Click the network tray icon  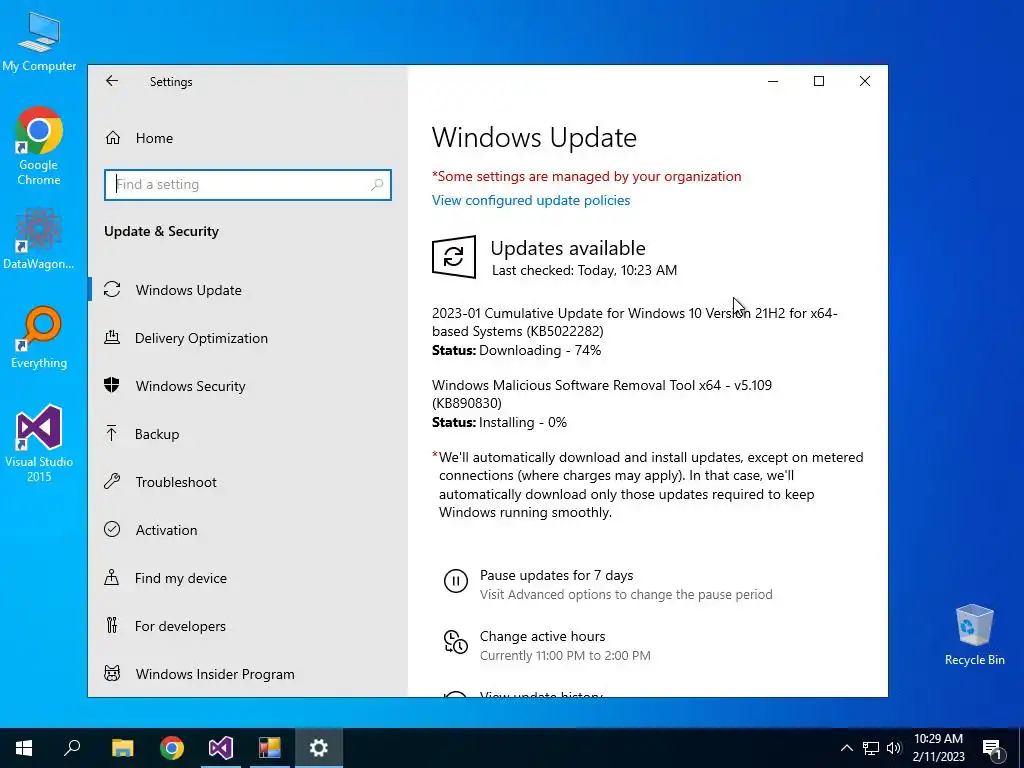871,748
